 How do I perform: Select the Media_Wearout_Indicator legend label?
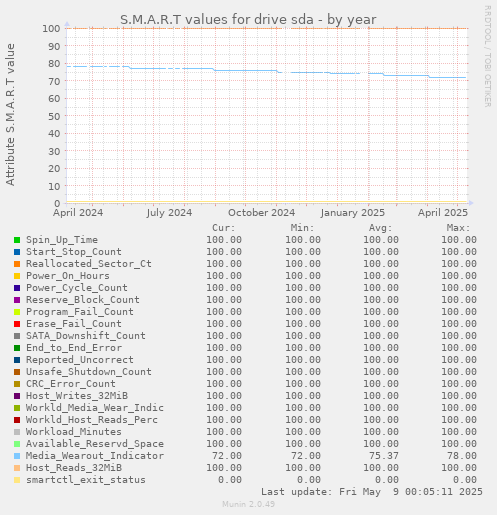point(95,456)
